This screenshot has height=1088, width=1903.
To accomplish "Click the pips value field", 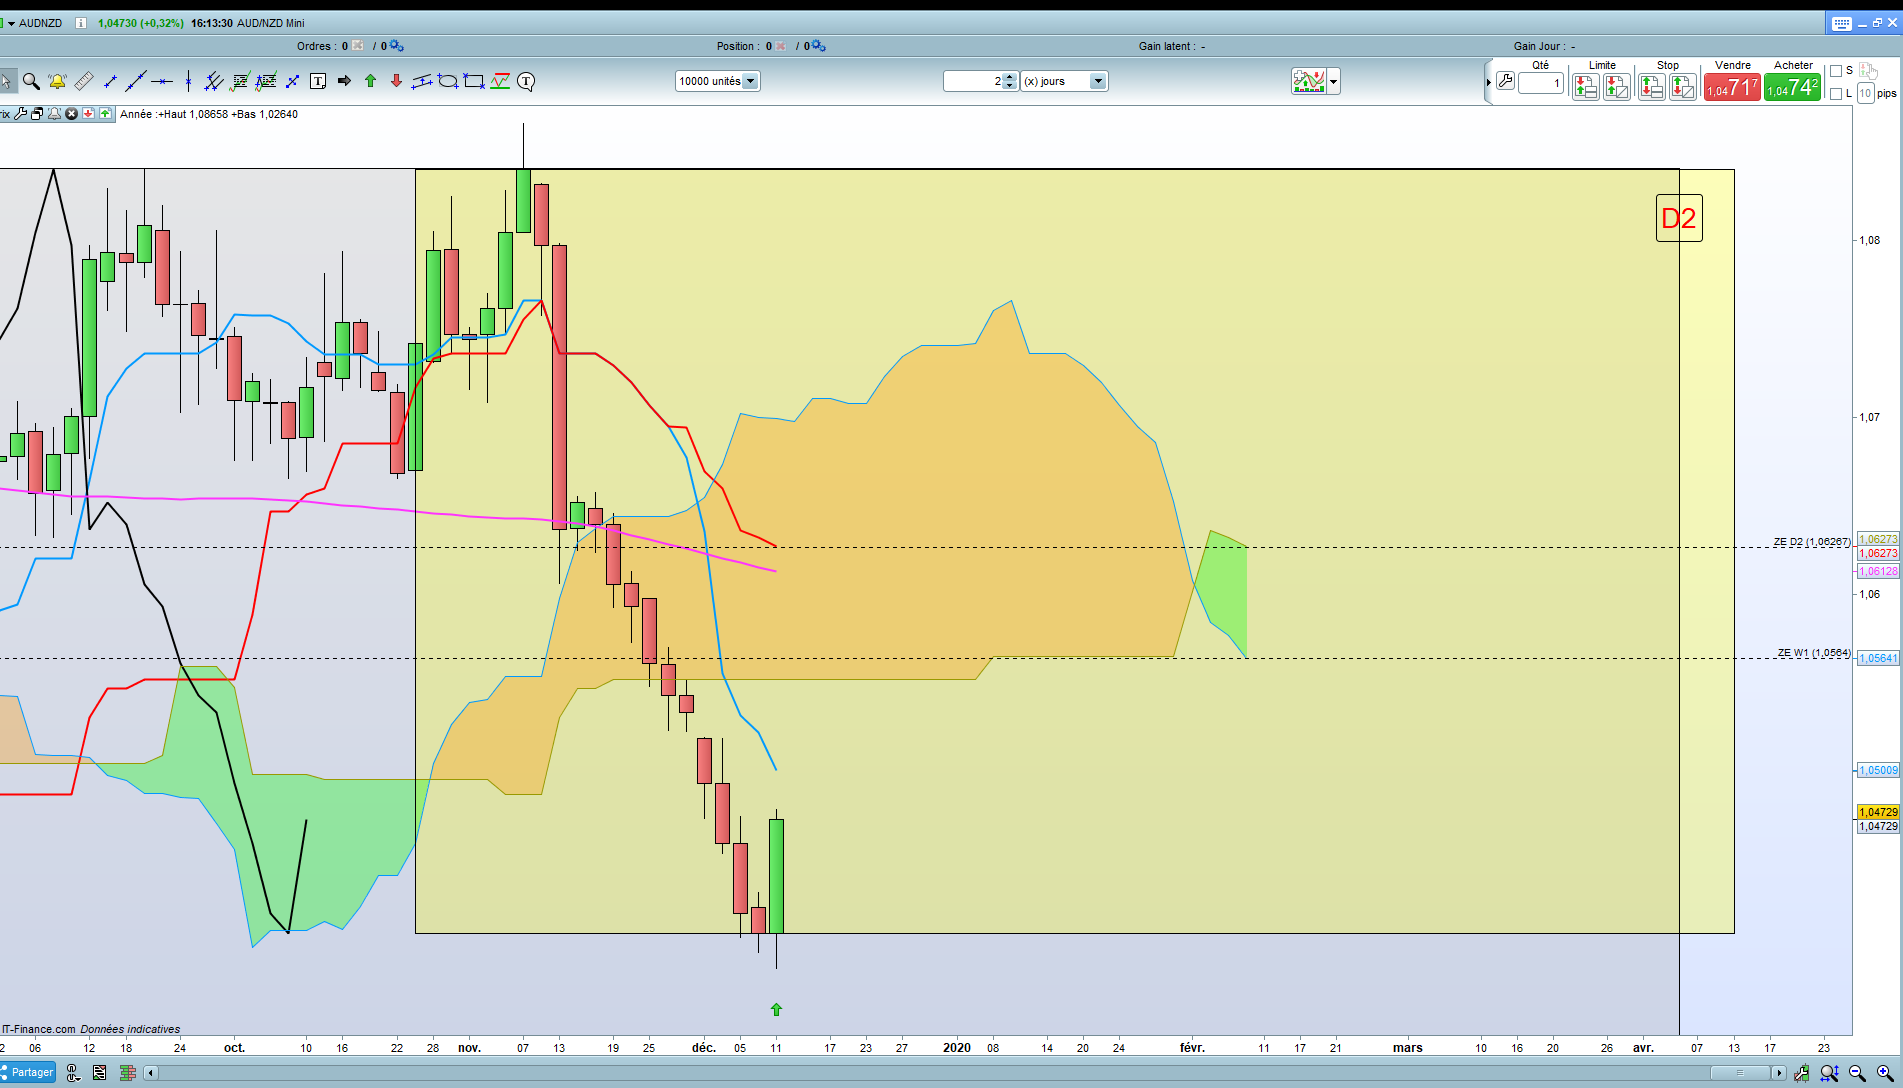I will pos(1865,94).
